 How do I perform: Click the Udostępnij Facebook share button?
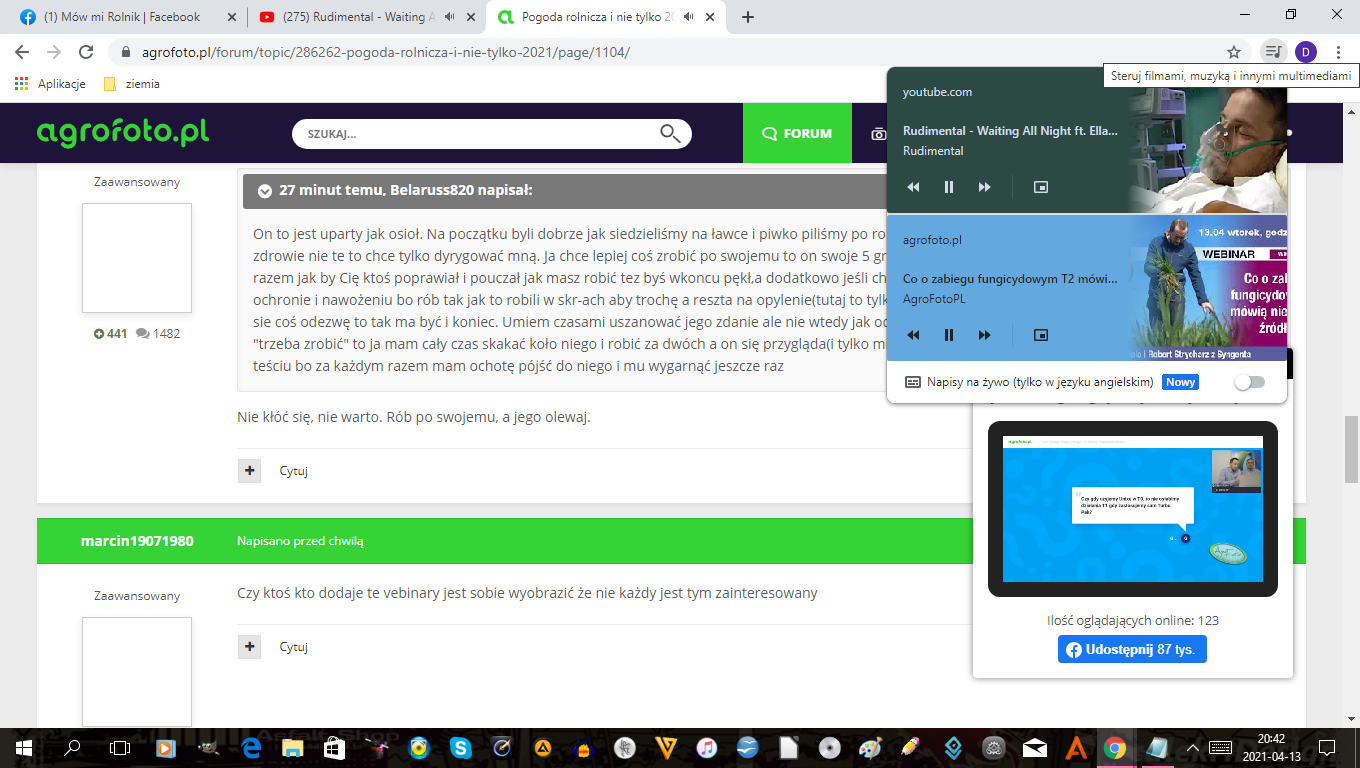tap(1132, 649)
